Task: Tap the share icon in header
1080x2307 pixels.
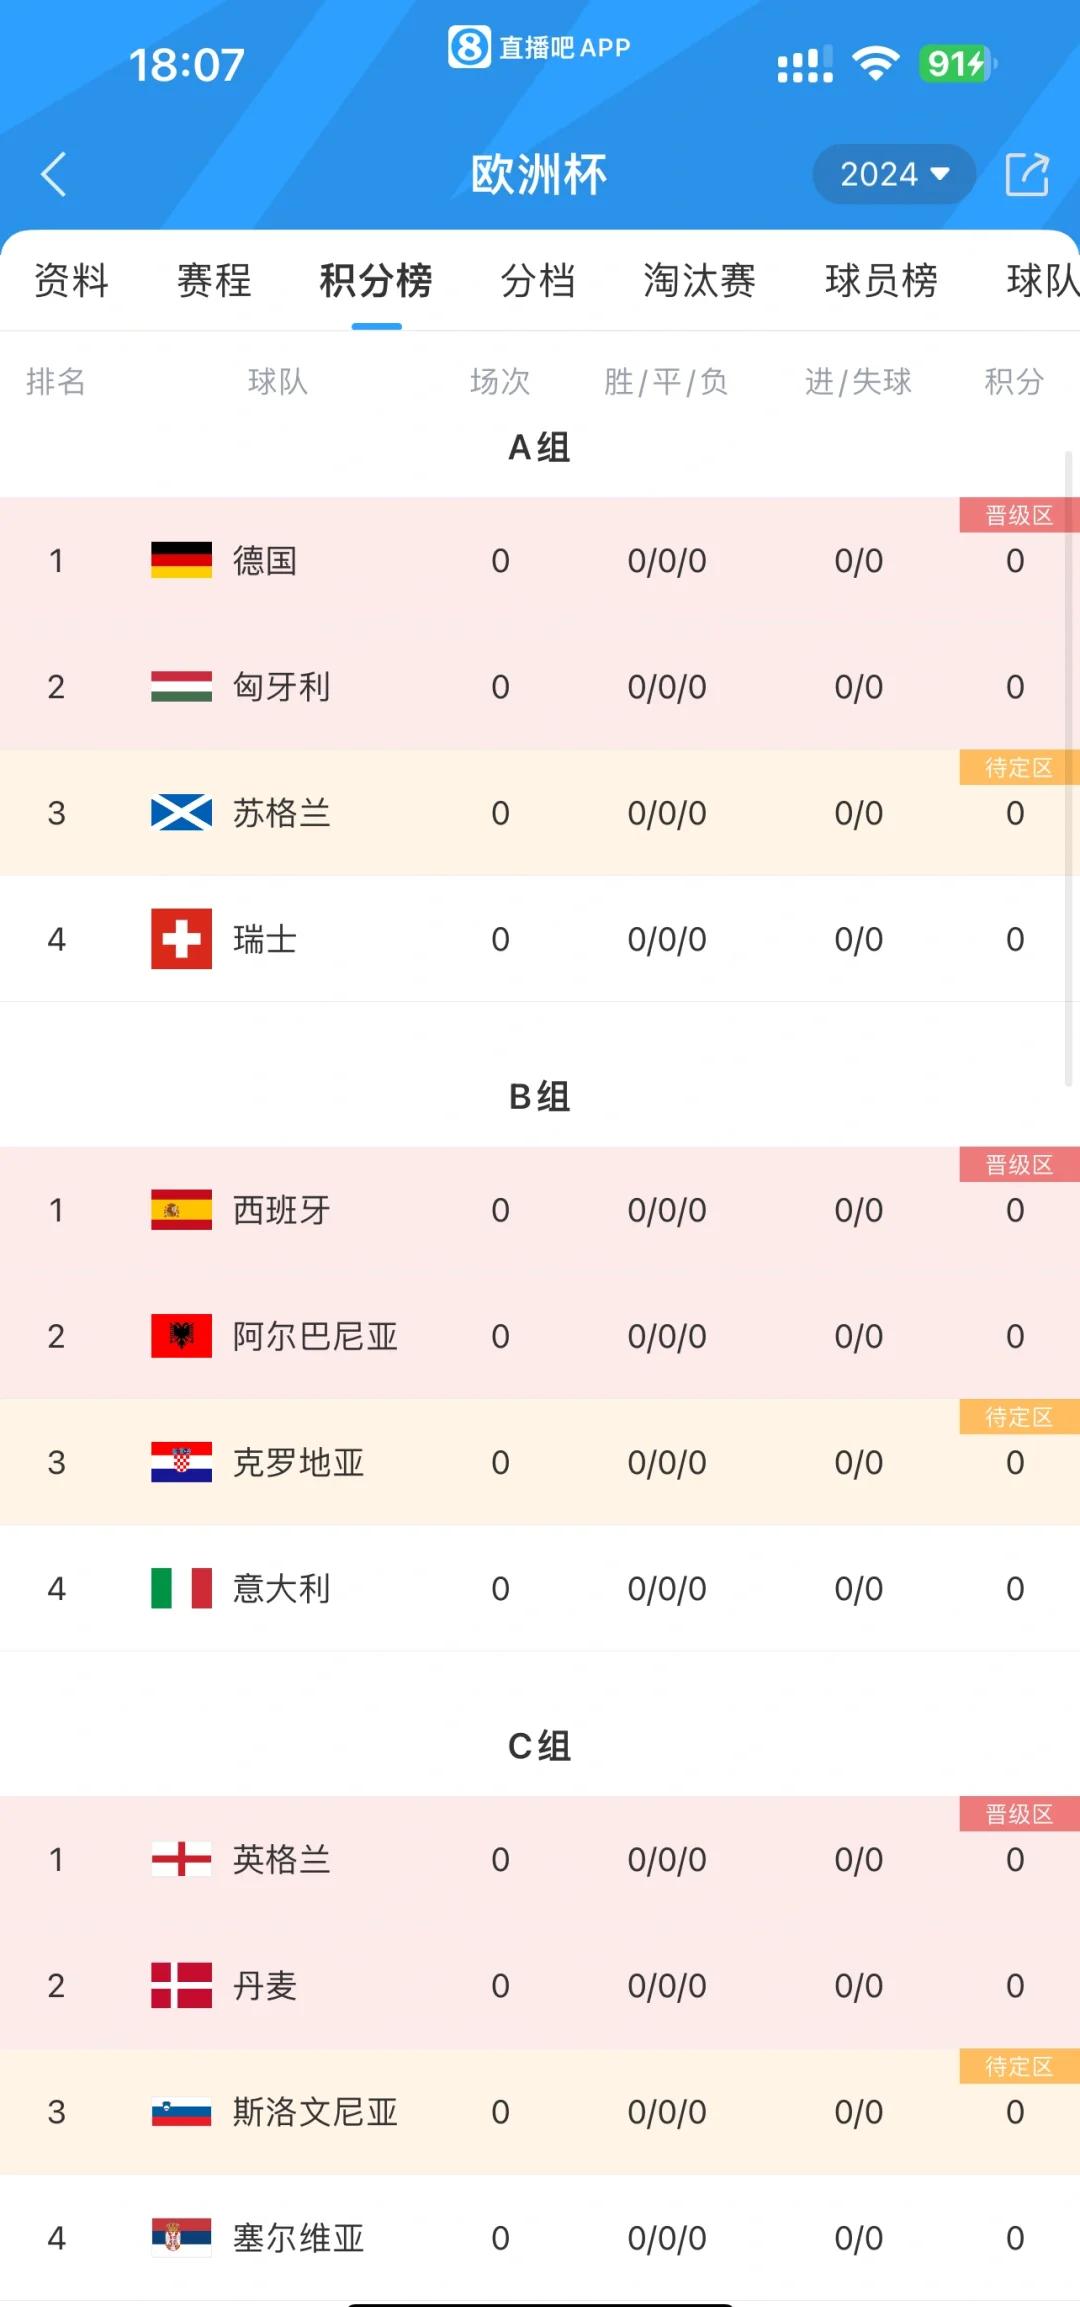Action: pos(1026,174)
